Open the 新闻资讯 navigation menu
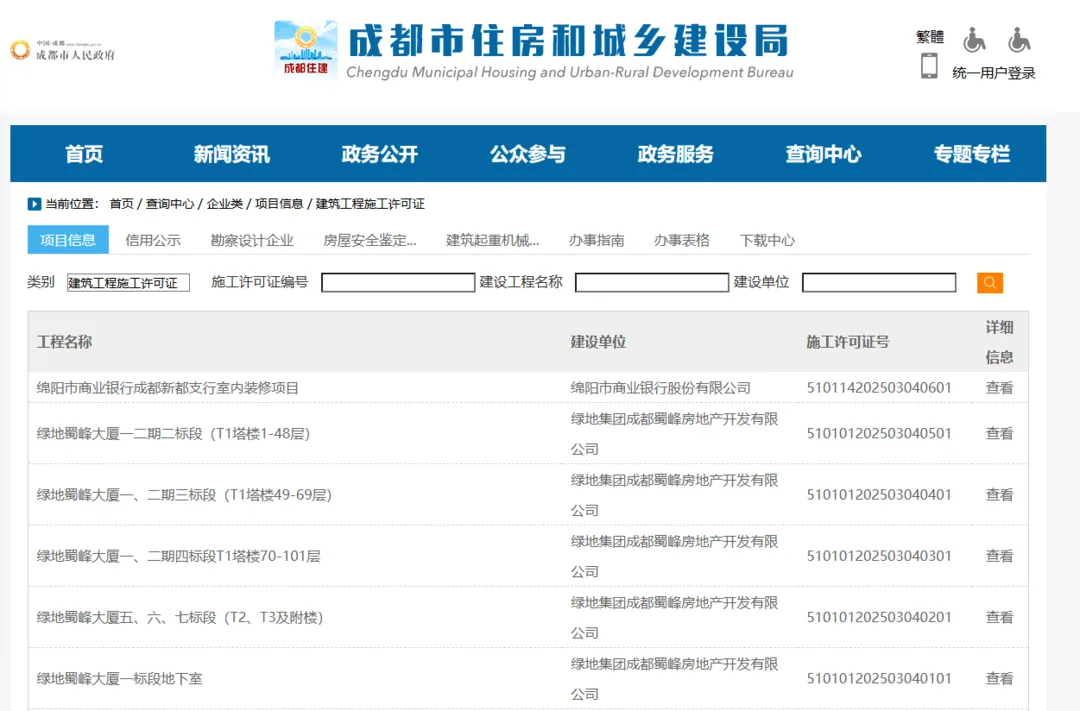Screen dimensions: 1080x711 pos(231,154)
